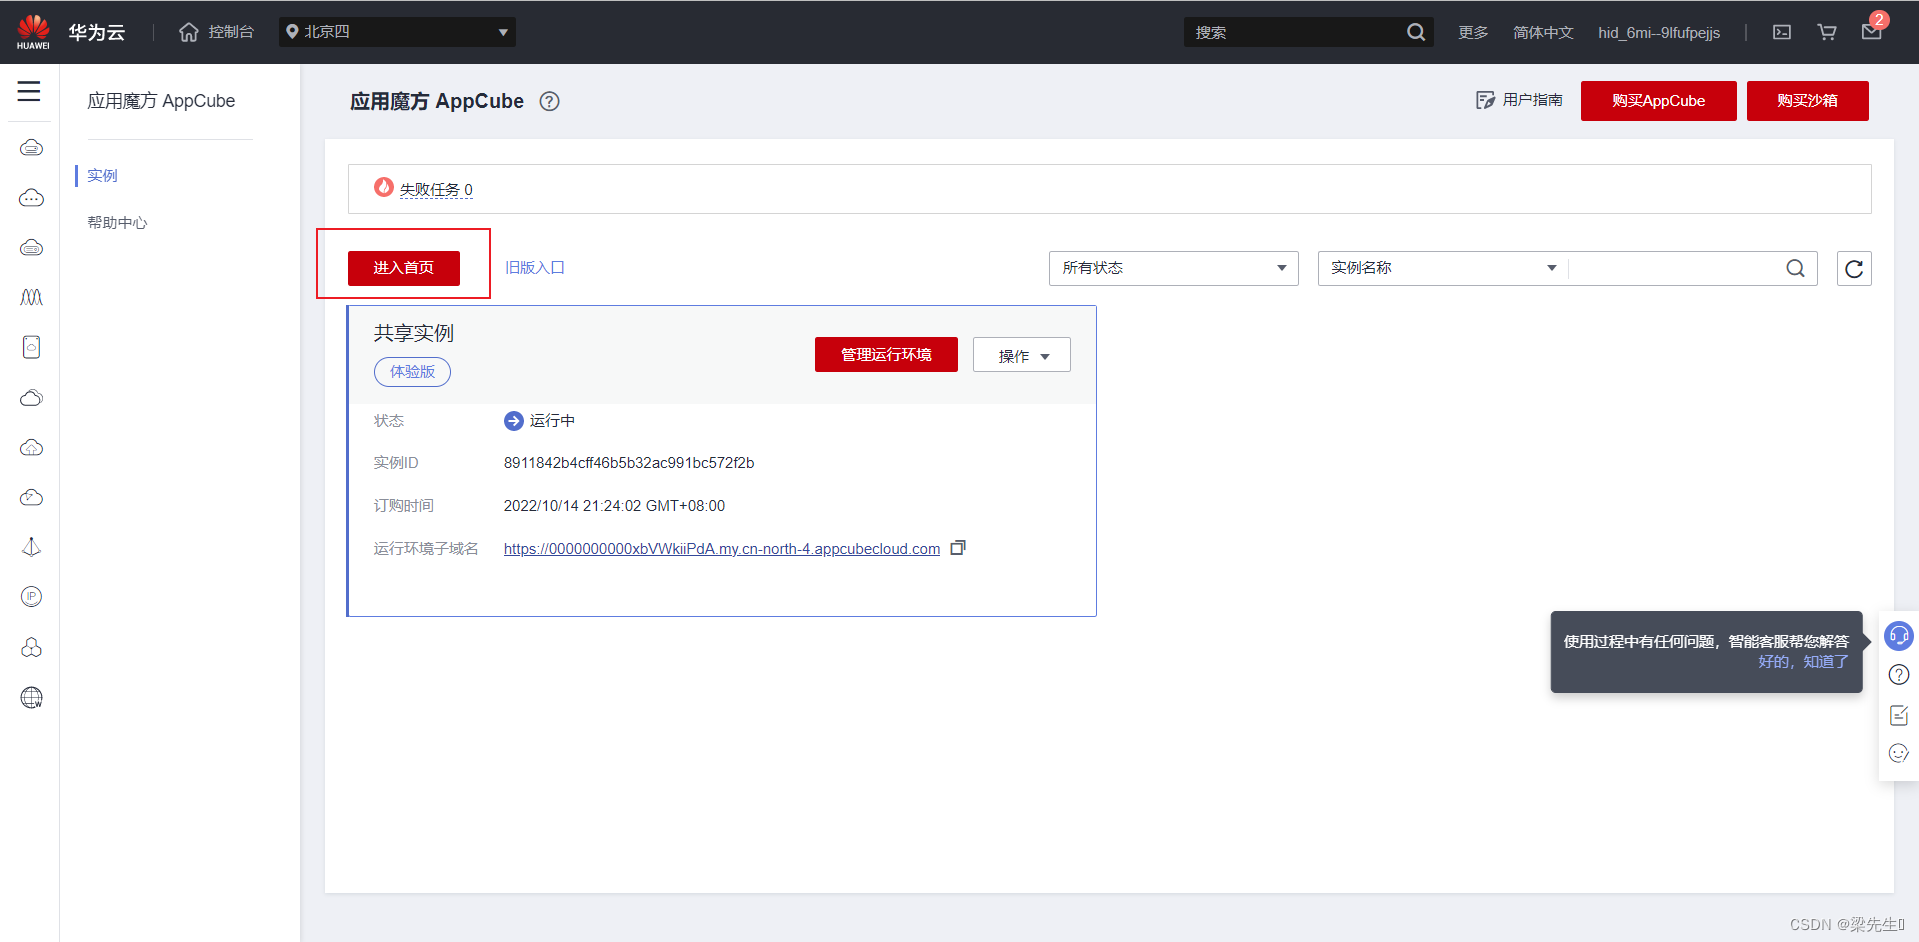
Task: Open the 旧版入口 link
Action: click(x=535, y=267)
